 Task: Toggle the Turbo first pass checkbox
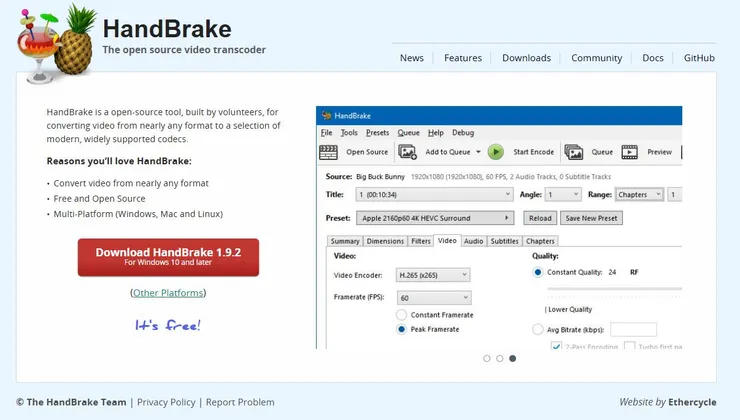(629, 346)
